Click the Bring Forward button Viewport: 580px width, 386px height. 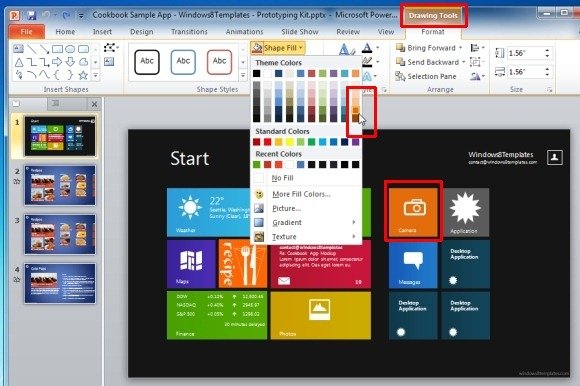pyautogui.click(x=426, y=48)
